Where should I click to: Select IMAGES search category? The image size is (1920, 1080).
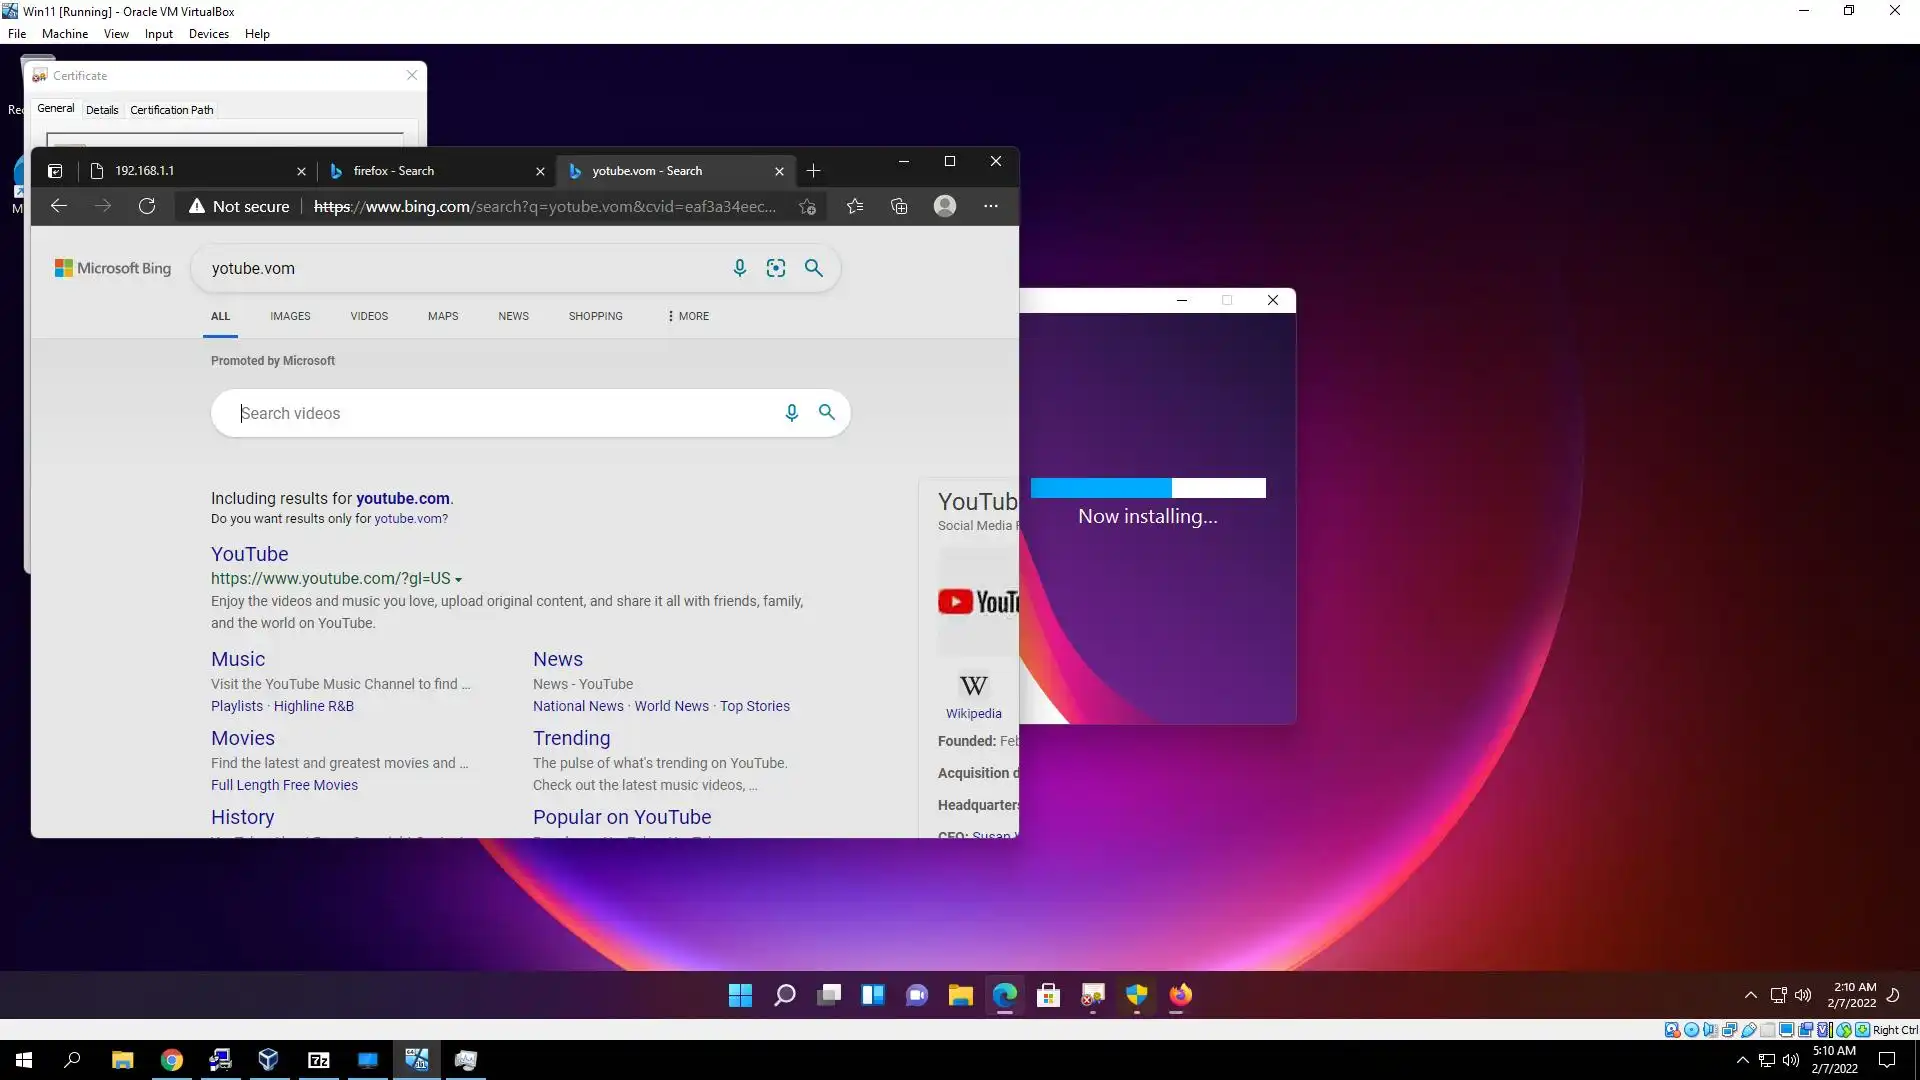pos(290,316)
